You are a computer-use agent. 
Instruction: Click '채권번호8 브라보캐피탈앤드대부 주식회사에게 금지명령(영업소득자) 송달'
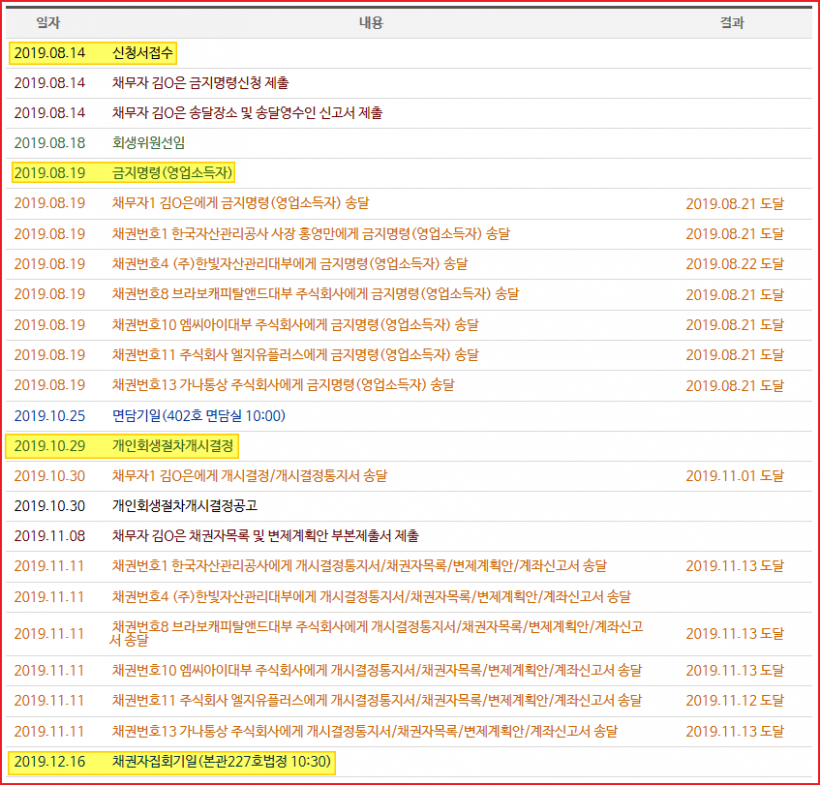coord(315,294)
